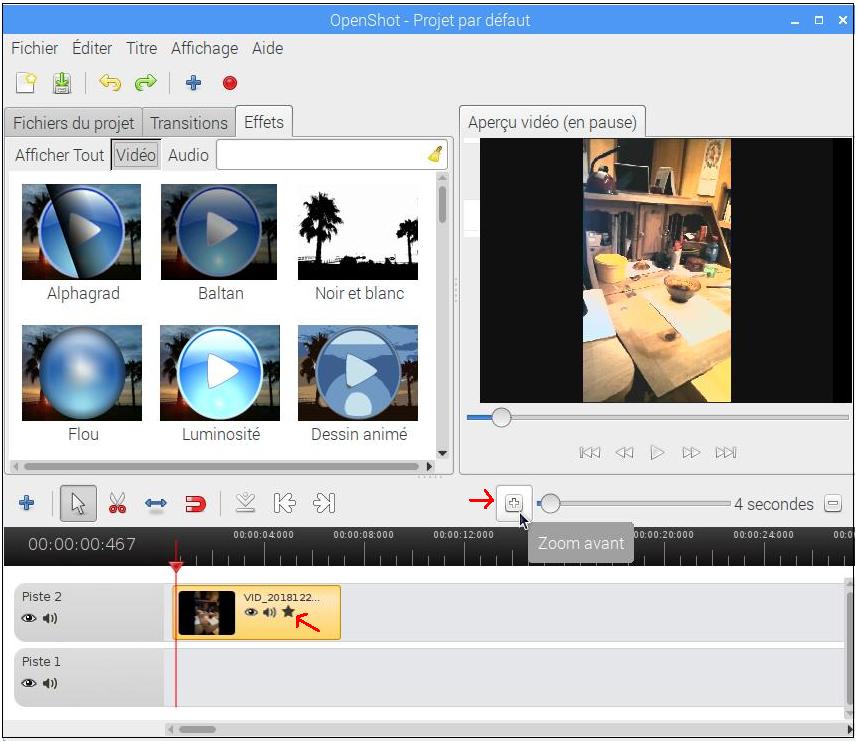Click the timeline zoom slider handle
This screenshot has height=742, width=858.
point(550,503)
